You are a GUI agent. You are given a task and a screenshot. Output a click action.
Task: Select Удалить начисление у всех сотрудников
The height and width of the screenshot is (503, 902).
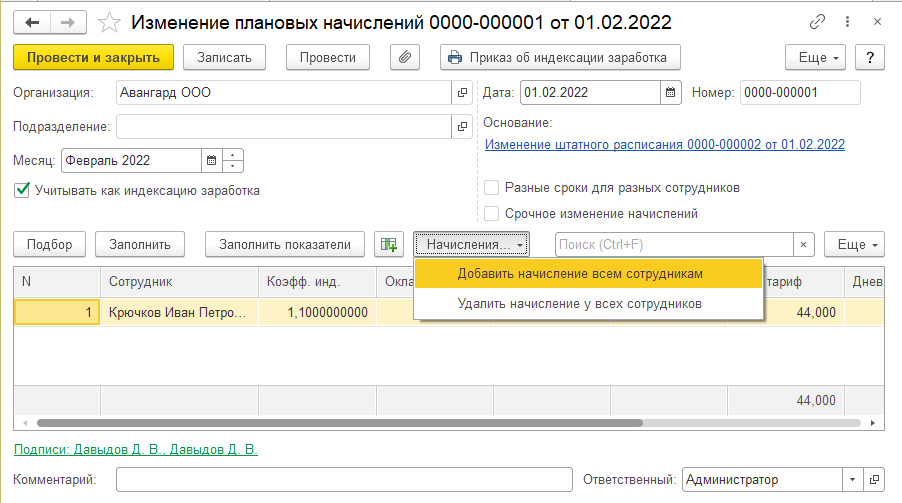click(579, 303)
